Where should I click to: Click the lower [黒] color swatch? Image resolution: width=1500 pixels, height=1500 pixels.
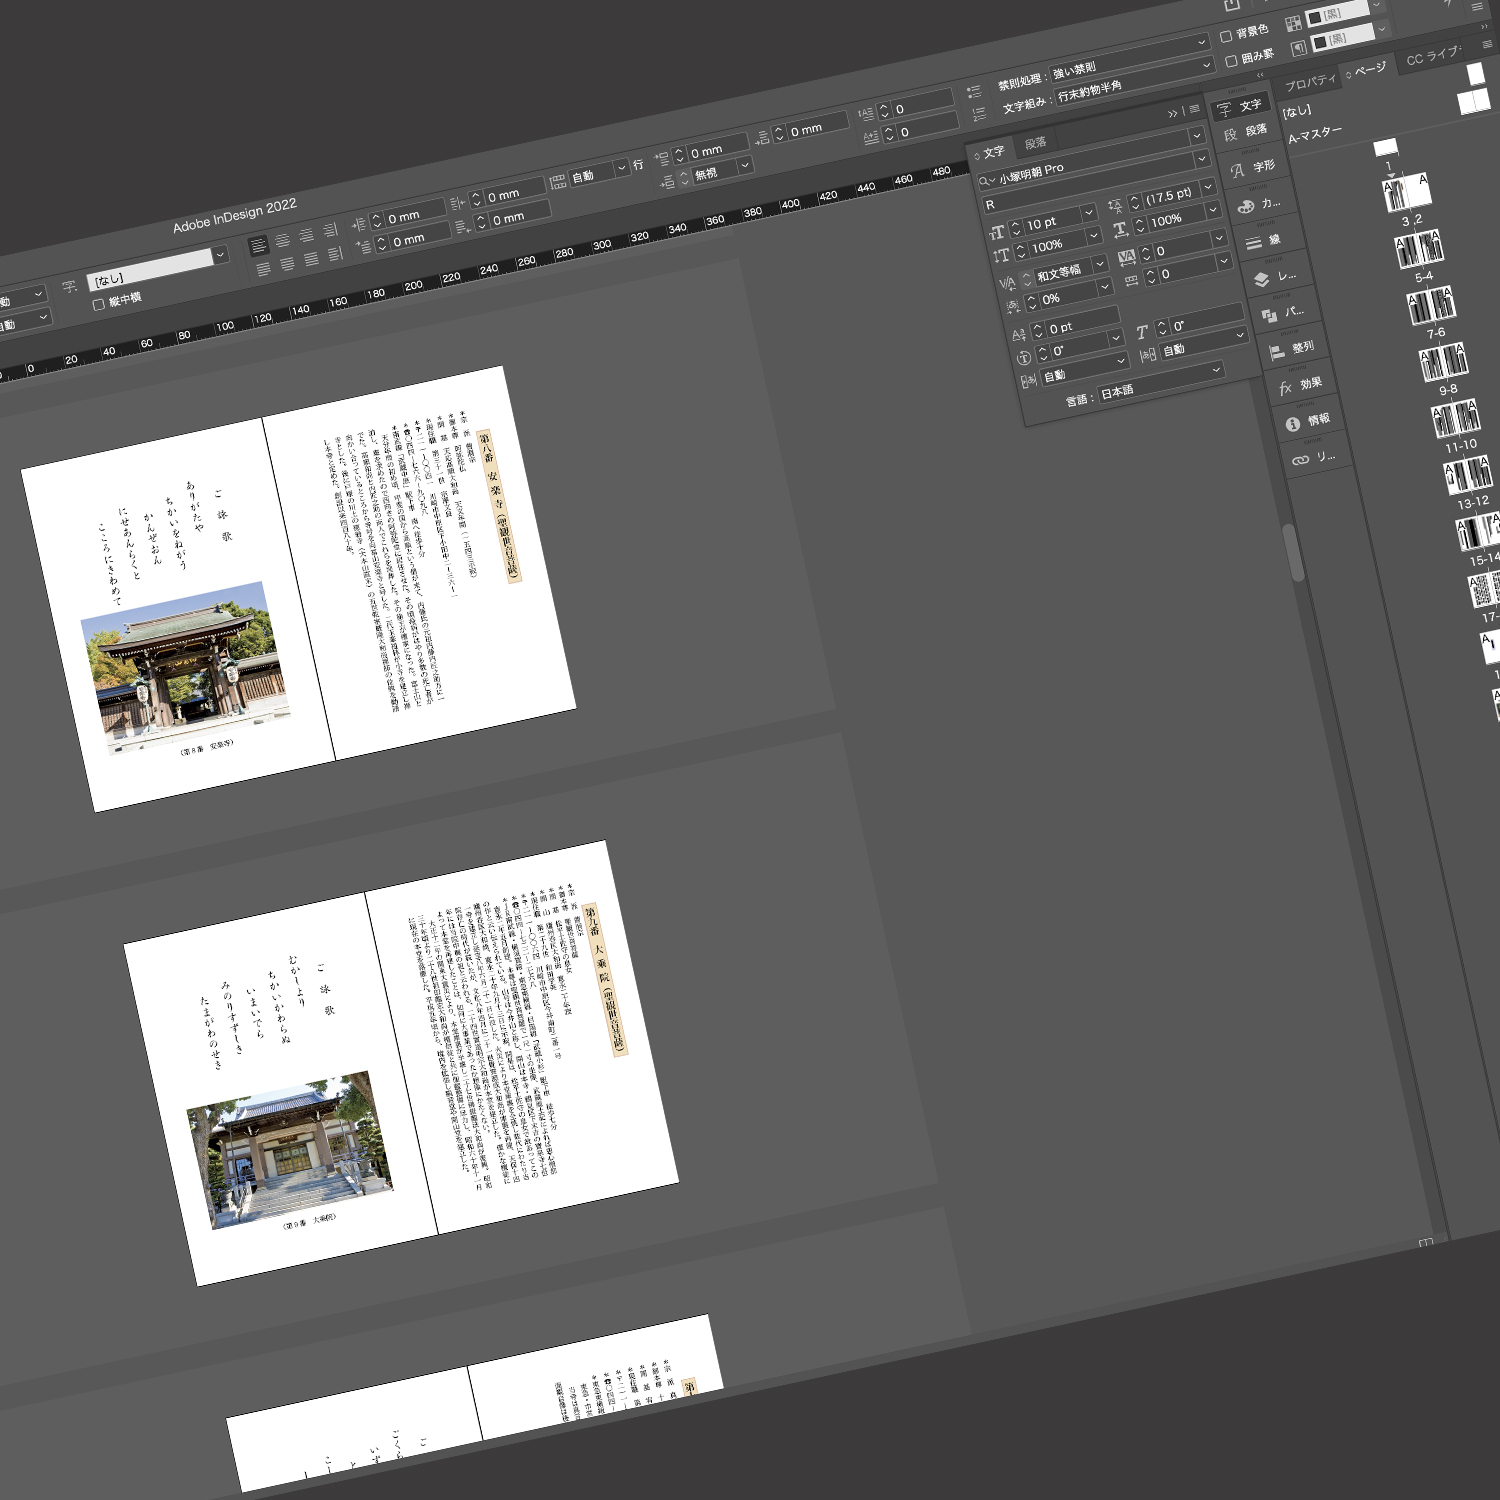click(x=1319, y=42)
